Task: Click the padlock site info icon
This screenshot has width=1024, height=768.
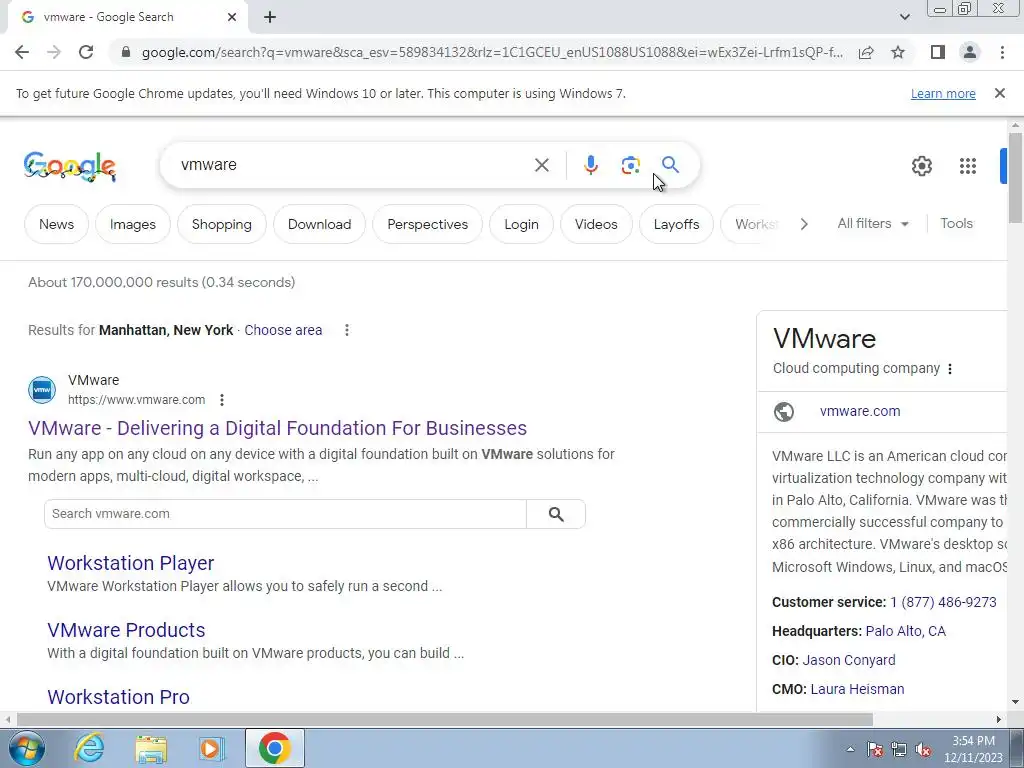Action: tap(126, 52)
